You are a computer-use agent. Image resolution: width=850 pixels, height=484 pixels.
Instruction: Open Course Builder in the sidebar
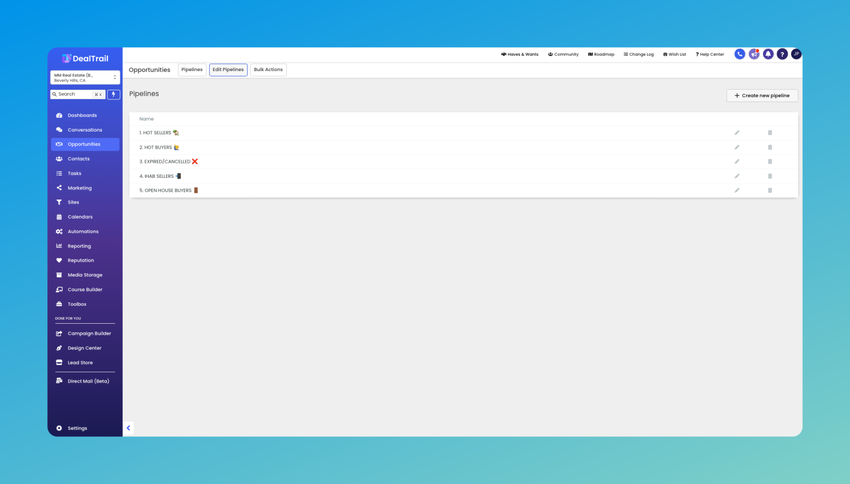pos(85,289)
